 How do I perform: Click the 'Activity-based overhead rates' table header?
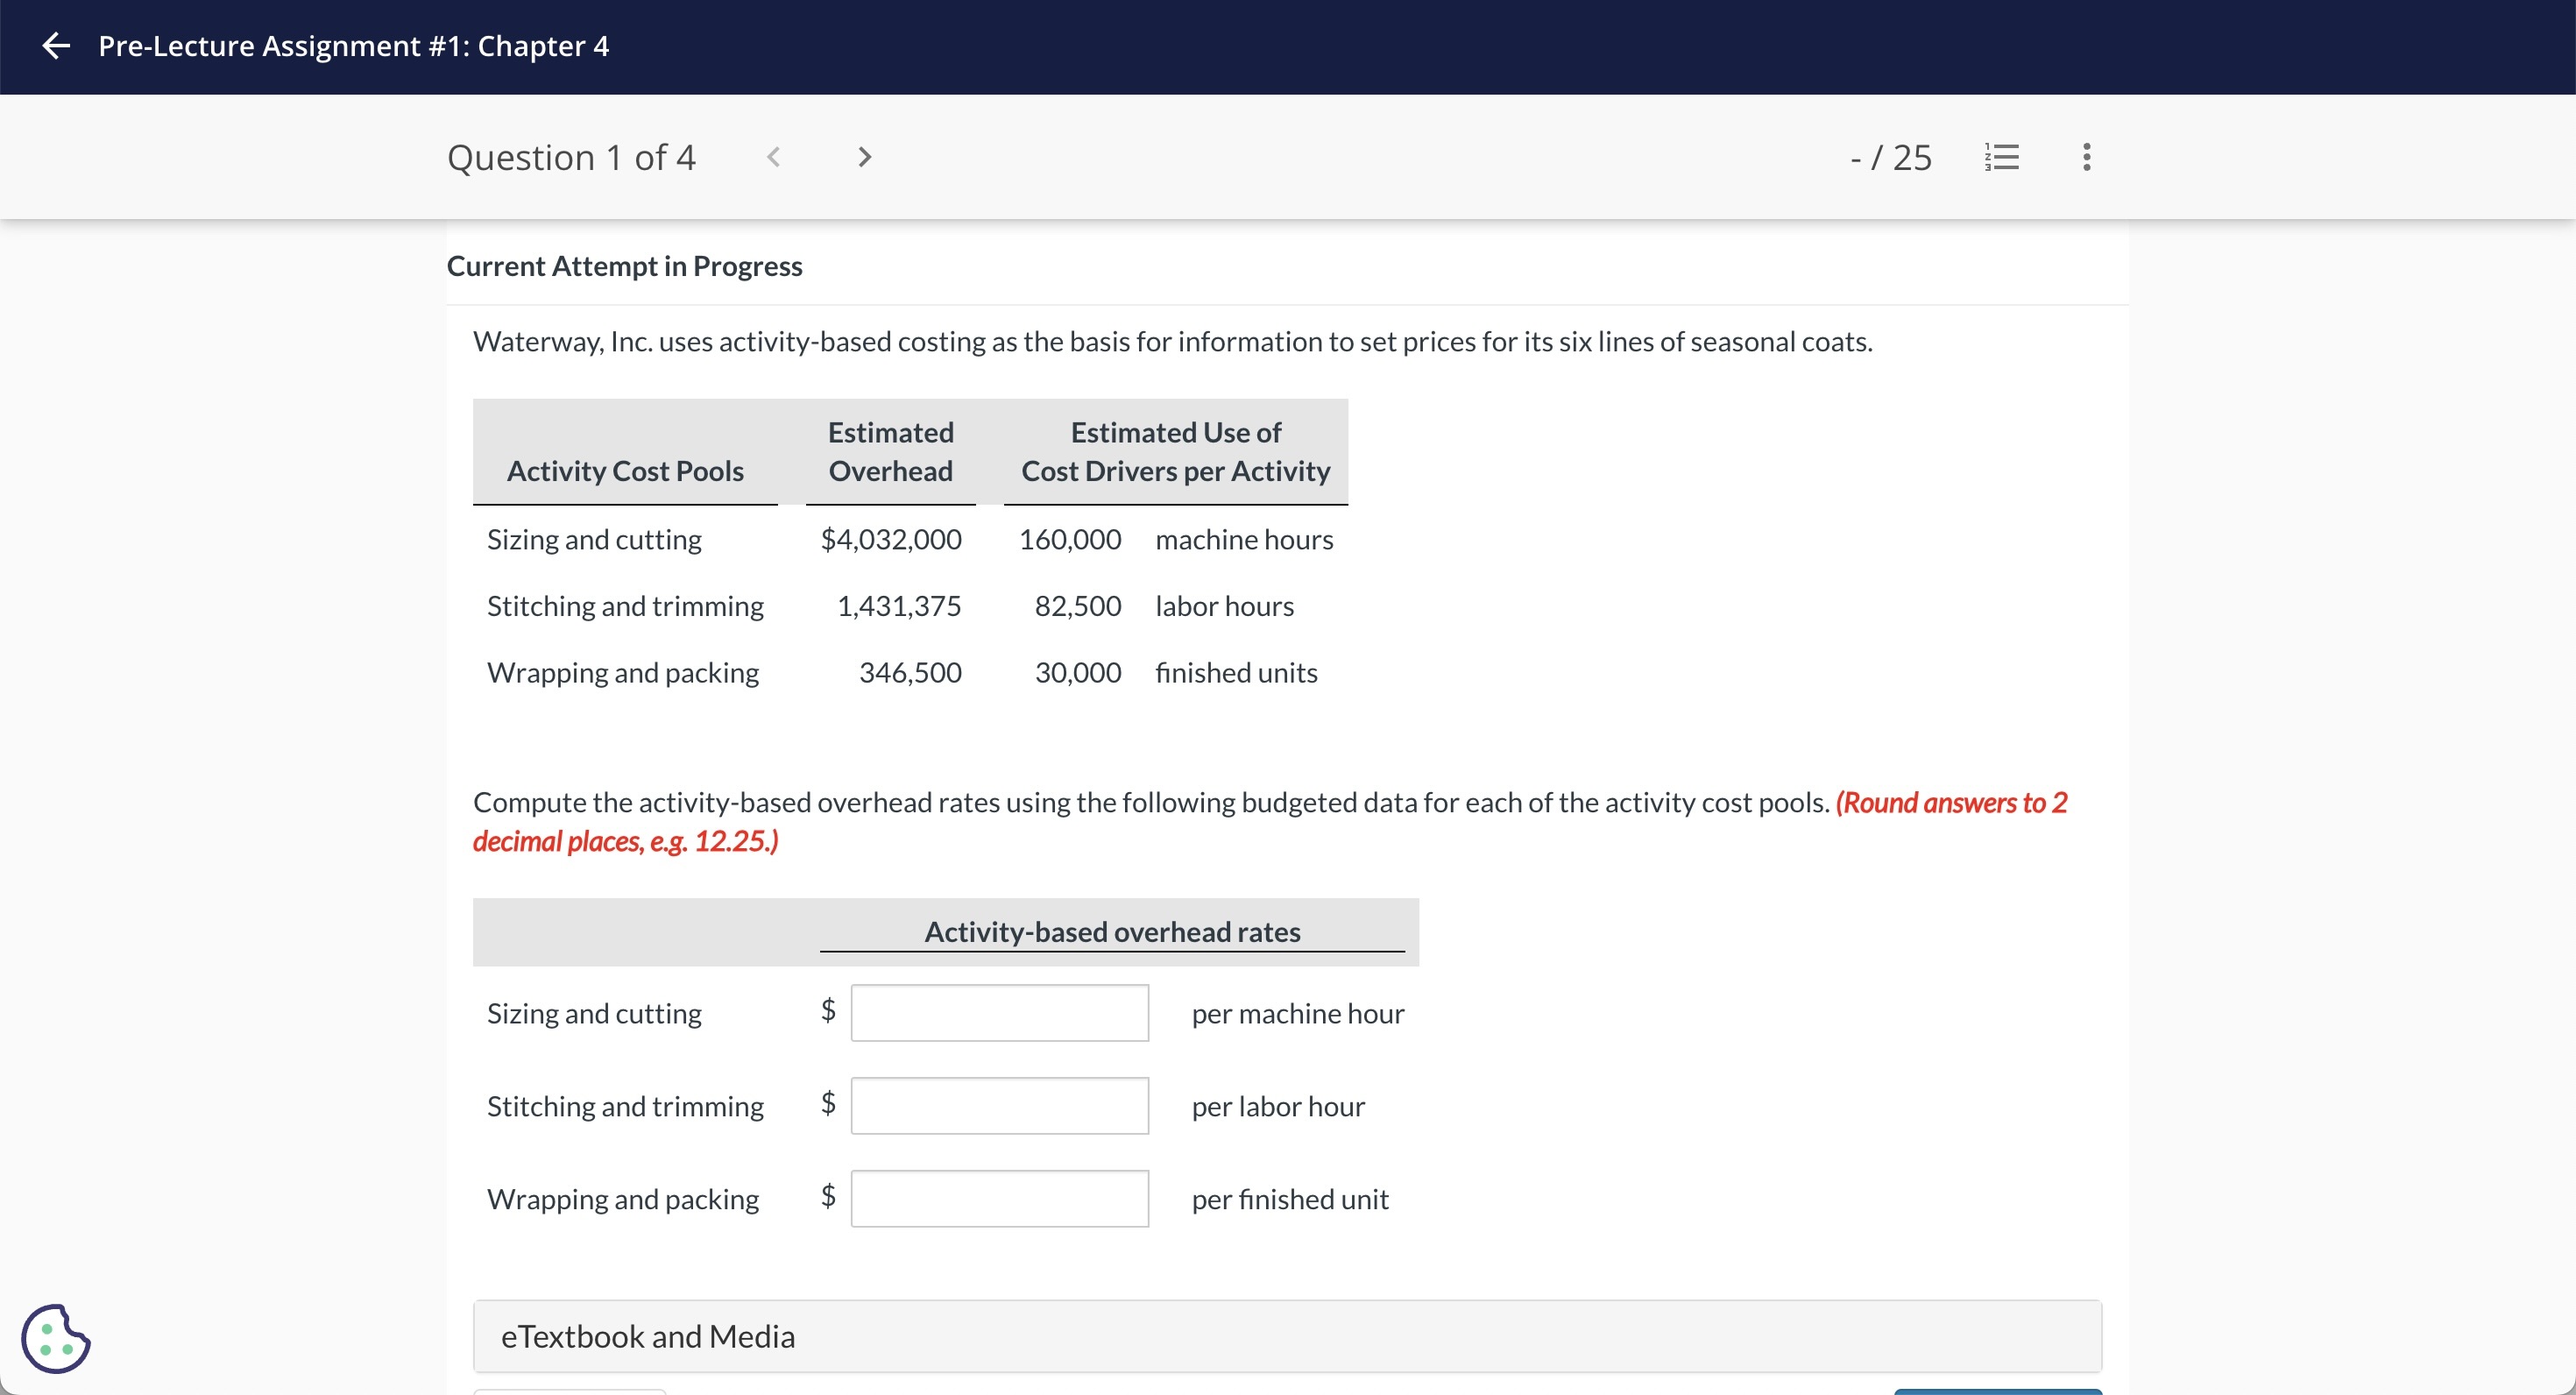tap(1111, 932)
